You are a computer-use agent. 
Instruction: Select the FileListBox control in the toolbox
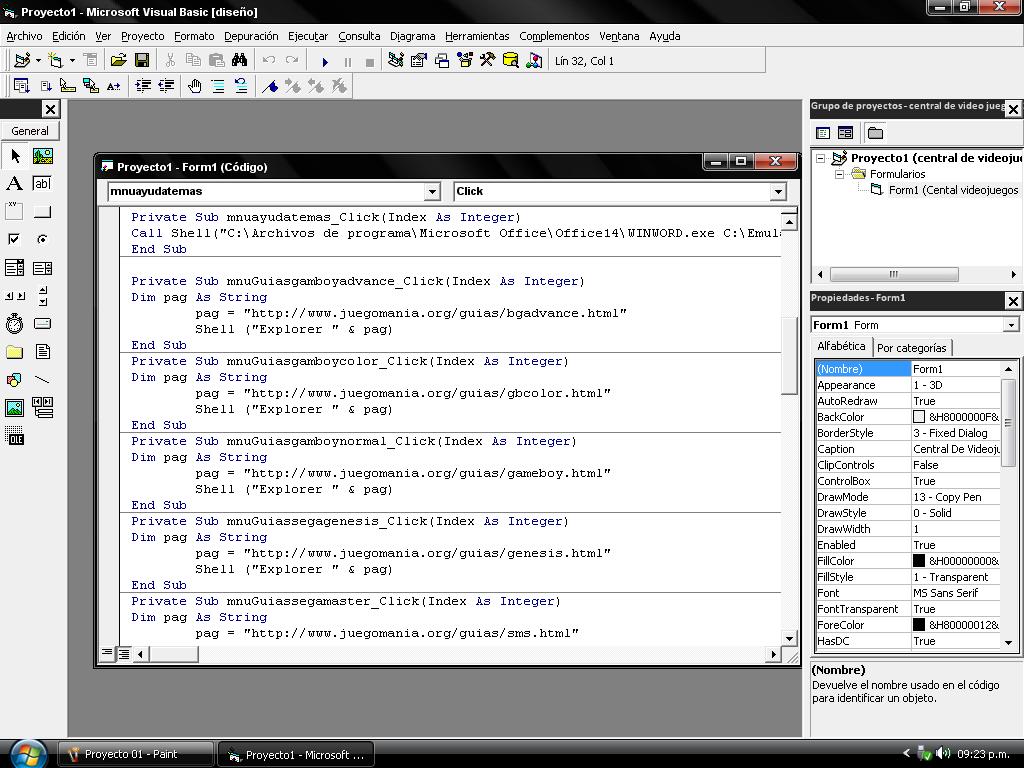click(x=42, y=352)
